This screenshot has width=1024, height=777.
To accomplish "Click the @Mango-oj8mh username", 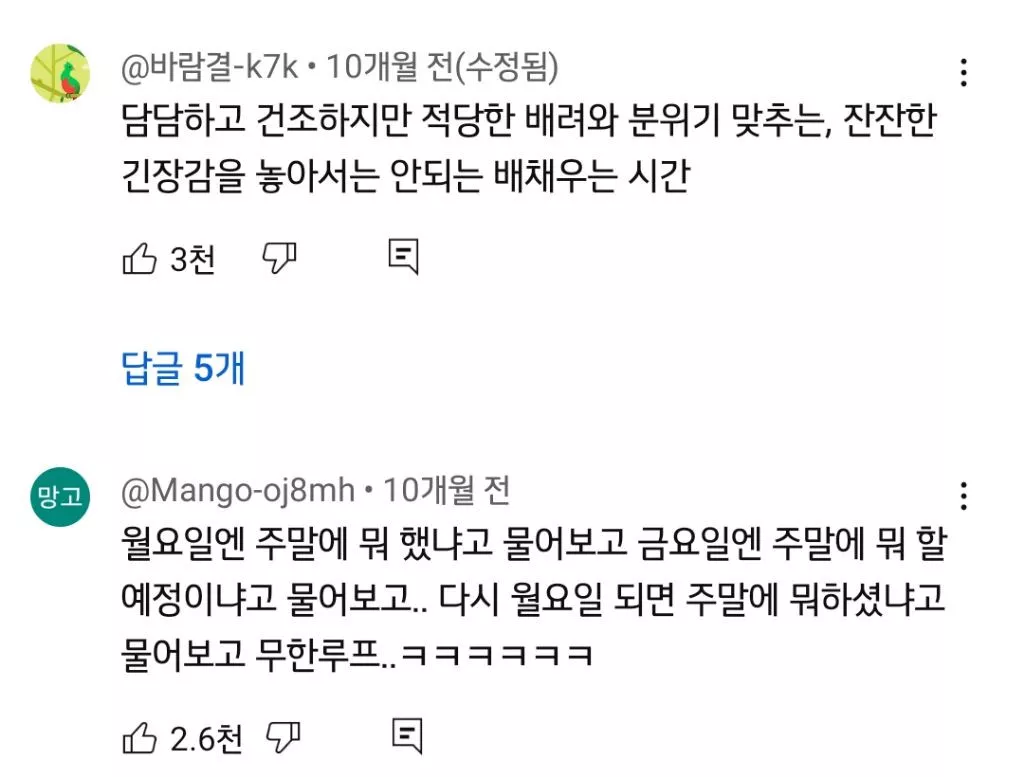I will point(237,491).
